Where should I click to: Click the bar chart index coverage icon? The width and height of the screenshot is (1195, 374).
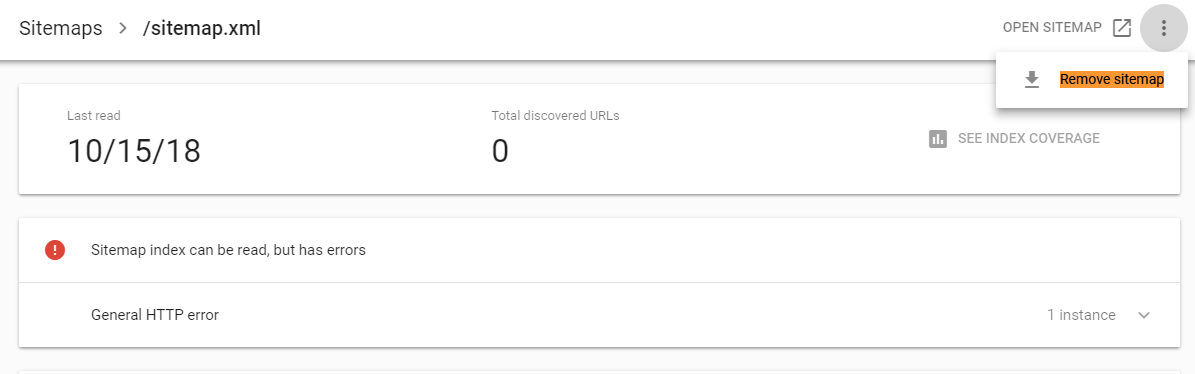(938, 139)
